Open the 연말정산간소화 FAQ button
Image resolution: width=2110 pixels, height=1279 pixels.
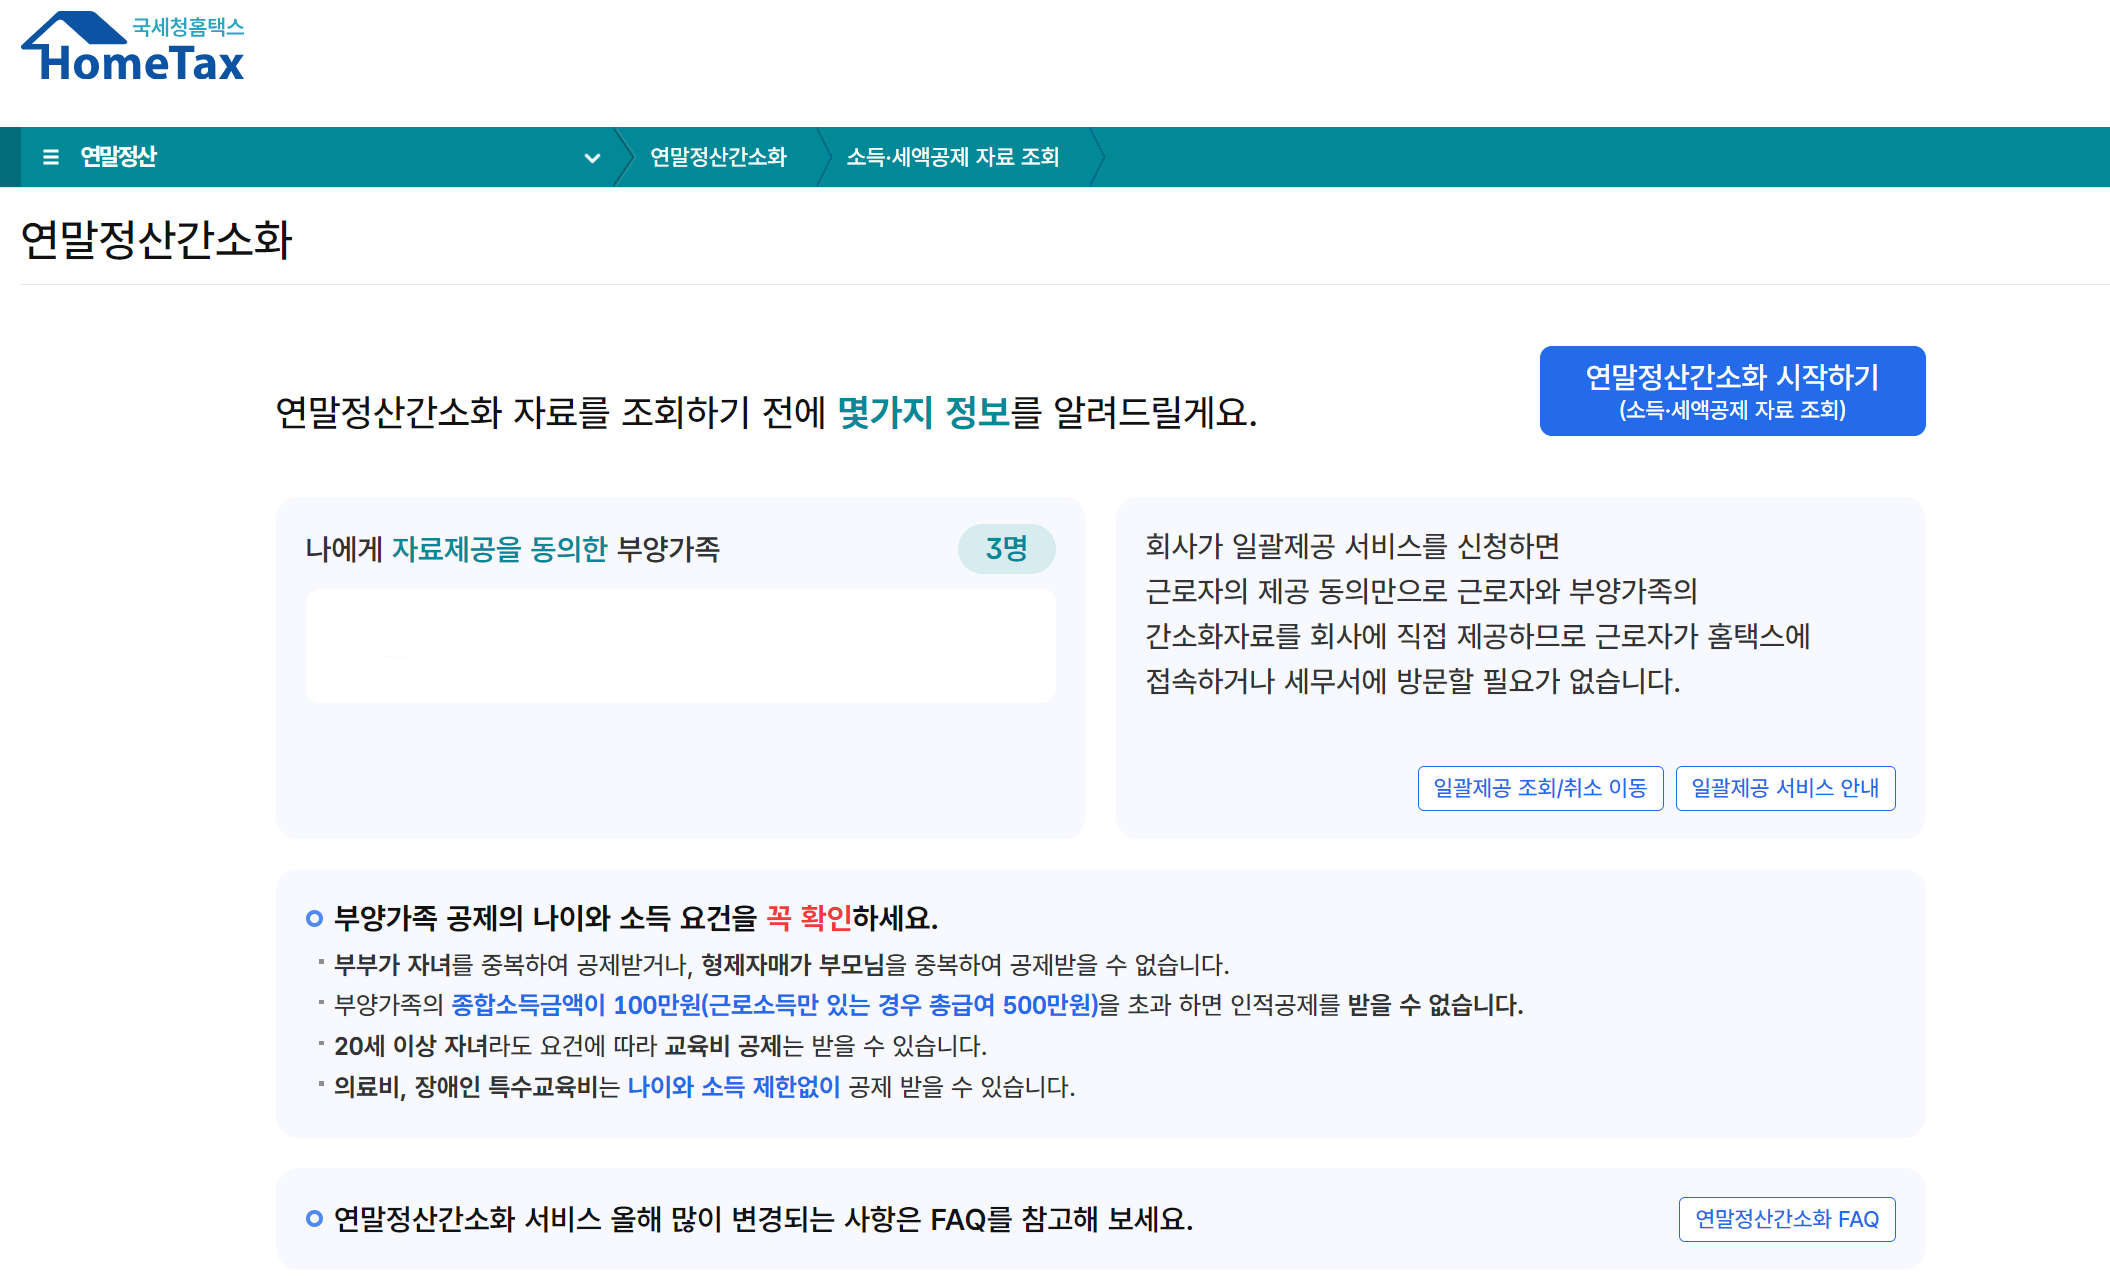coord(1786,1219)
